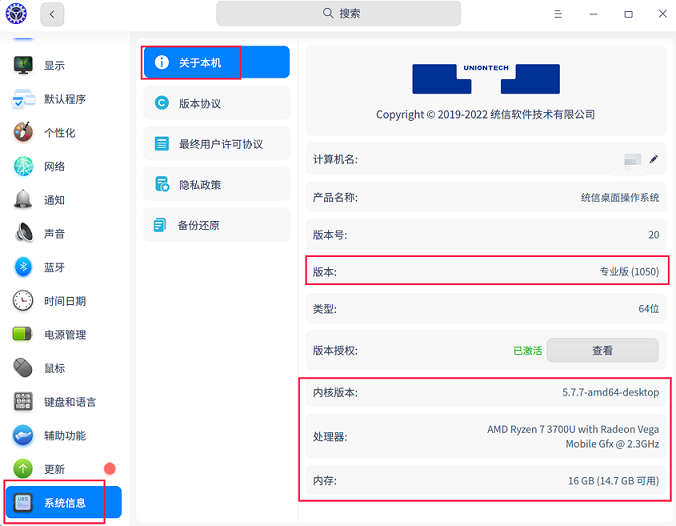Open the 蓝牙 Bluetooth icon
The height and width of the screenshot is (526, 676).
coord(23,267)
